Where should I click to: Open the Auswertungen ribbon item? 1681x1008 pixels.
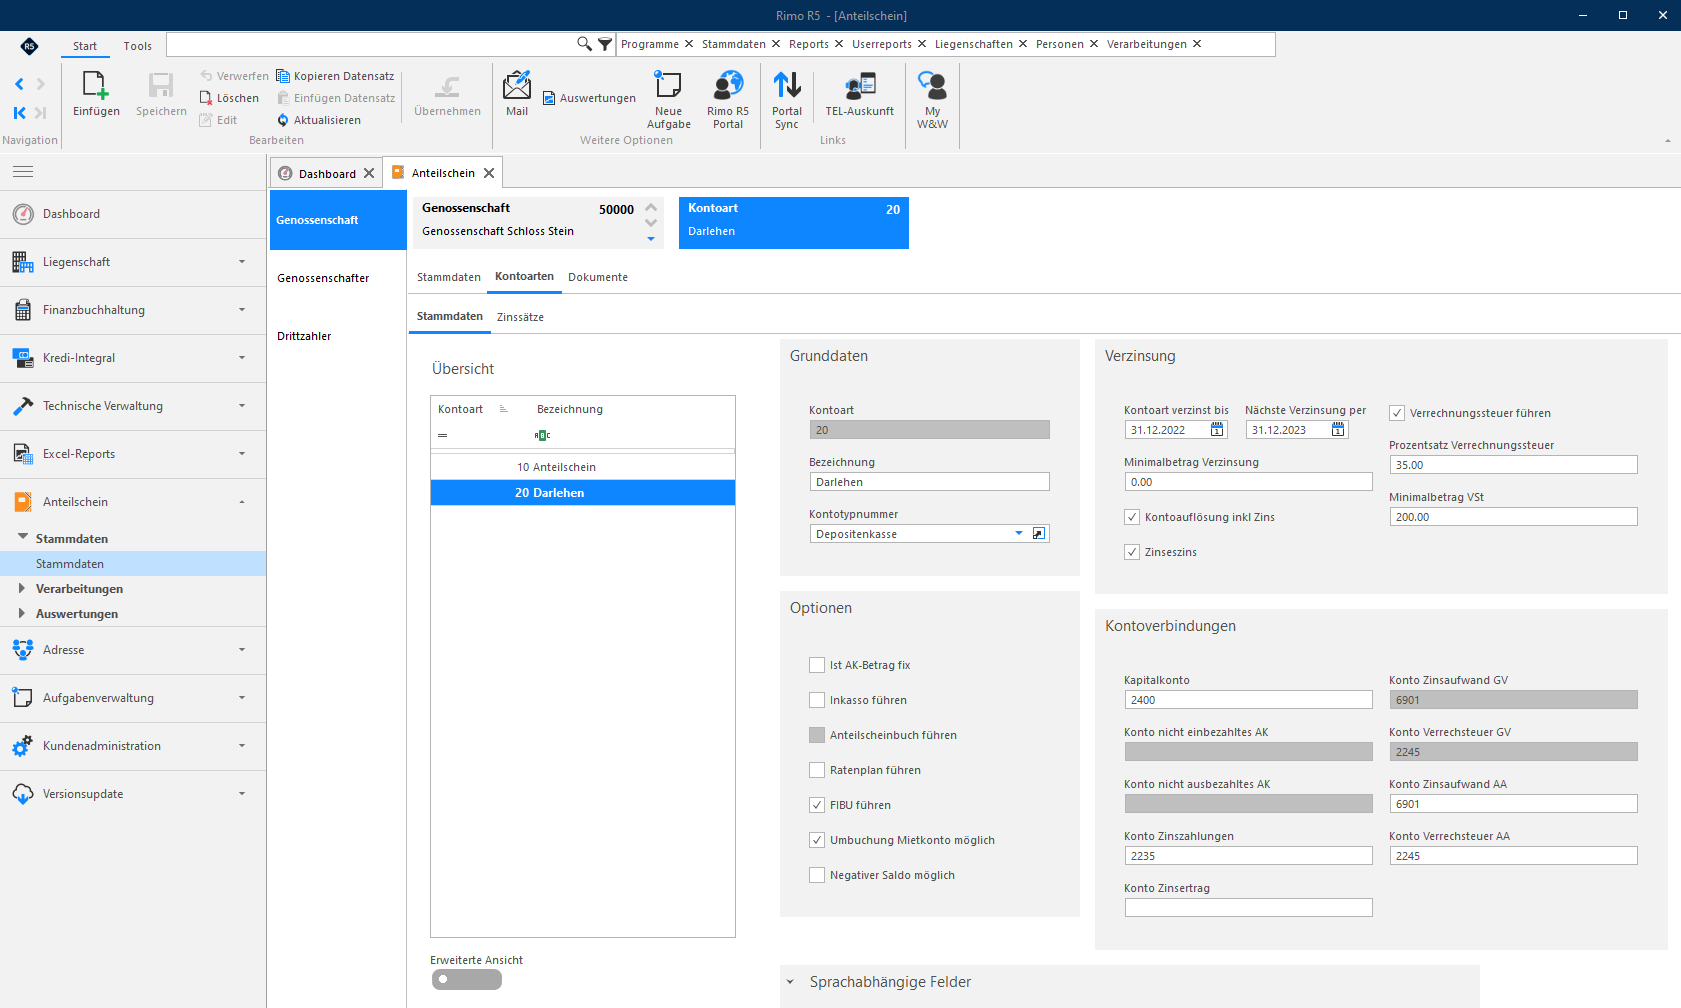tap(589, 98)
